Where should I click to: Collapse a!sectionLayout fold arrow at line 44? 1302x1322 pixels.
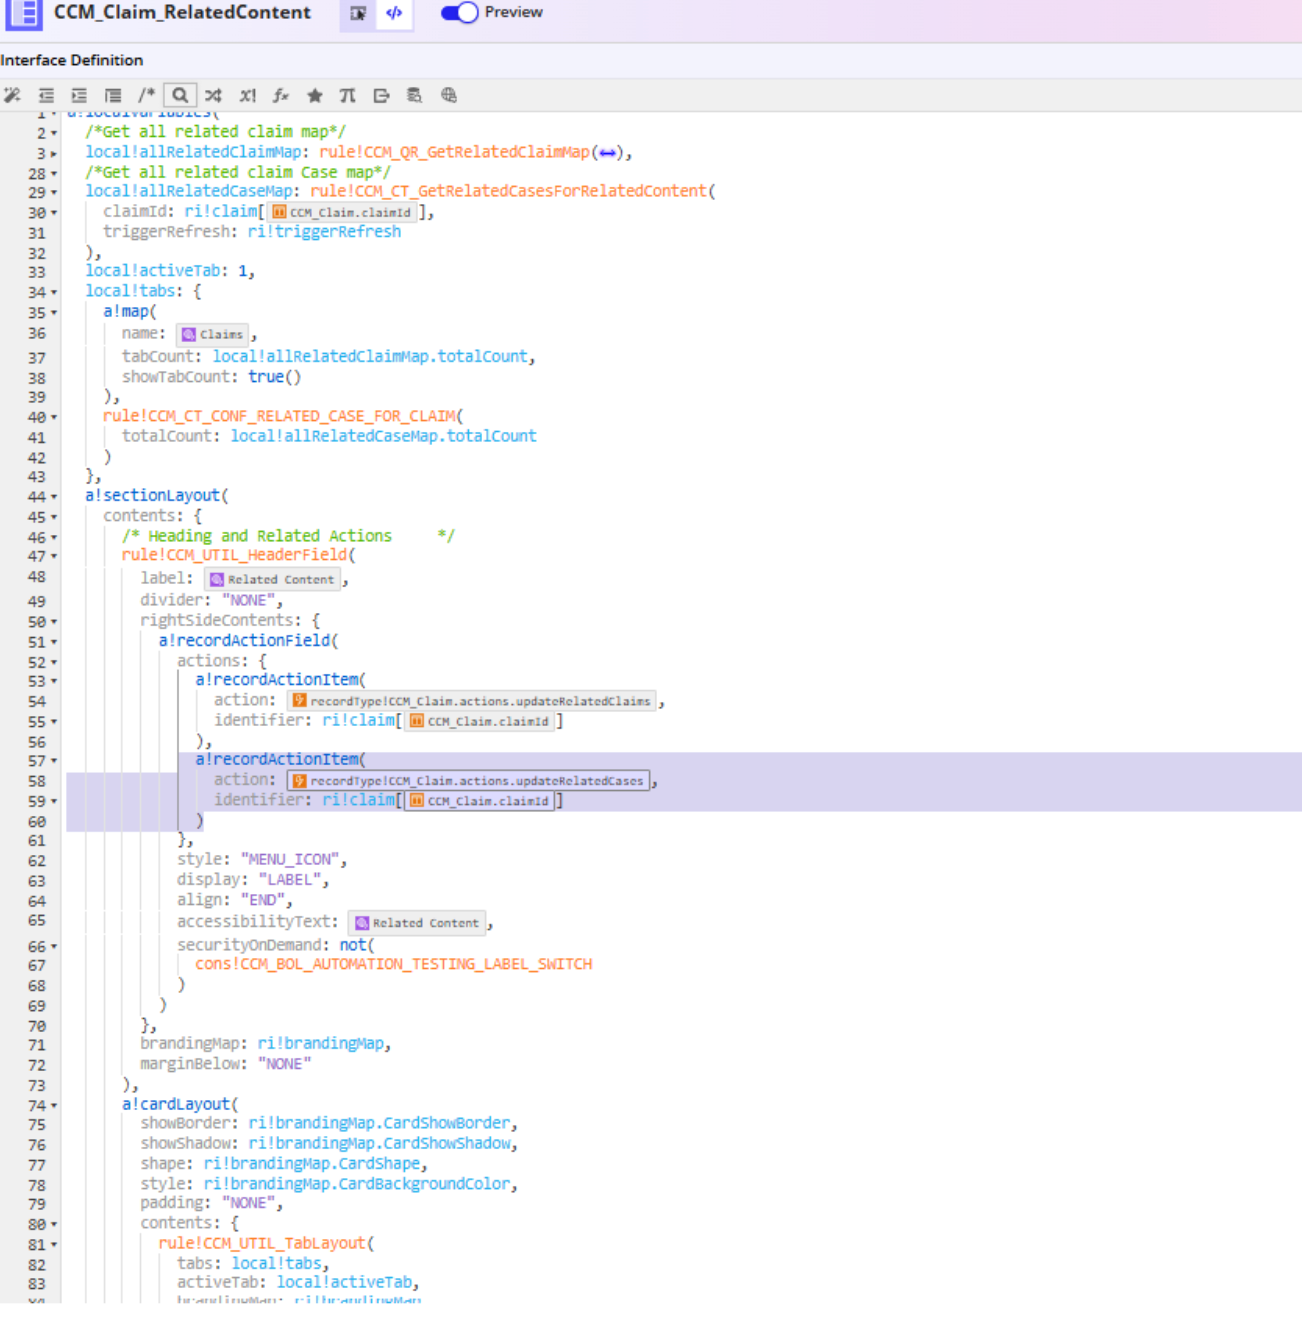[x=54, y=497]
